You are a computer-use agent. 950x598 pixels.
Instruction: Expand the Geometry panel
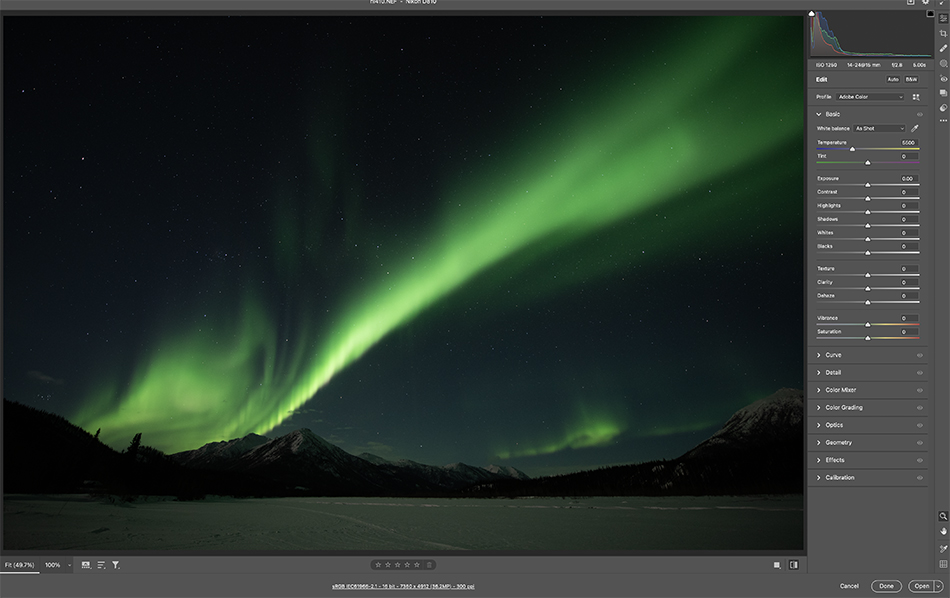819,443
